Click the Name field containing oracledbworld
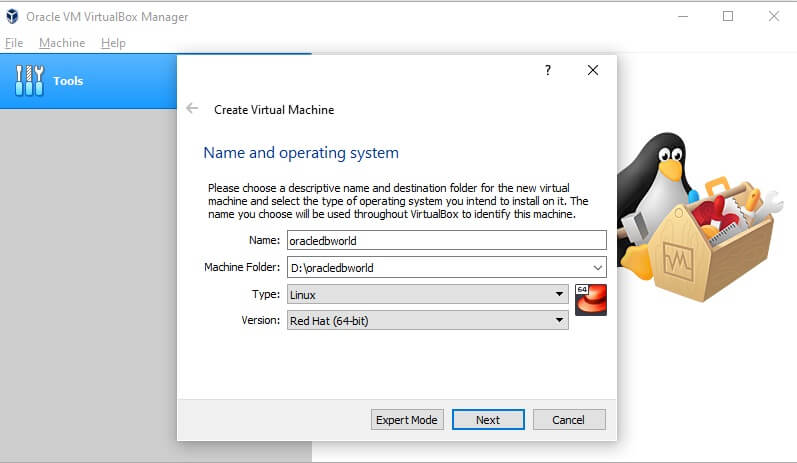Image resolution: width=797 pixels, height=463 pixels. pyautogui.click(x=447, y=240)
